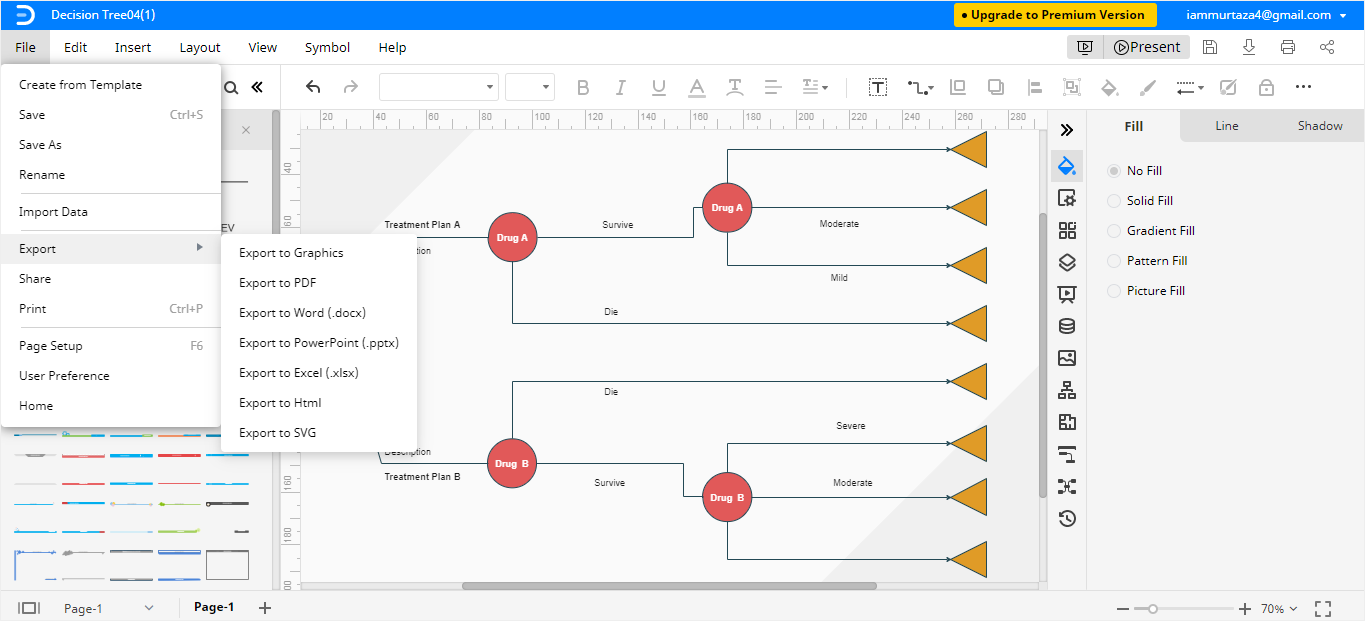Viewport: 1365px width, 621px height.
Task: Click the group objects toolbar icon
Action: (x=1072, y=87)
